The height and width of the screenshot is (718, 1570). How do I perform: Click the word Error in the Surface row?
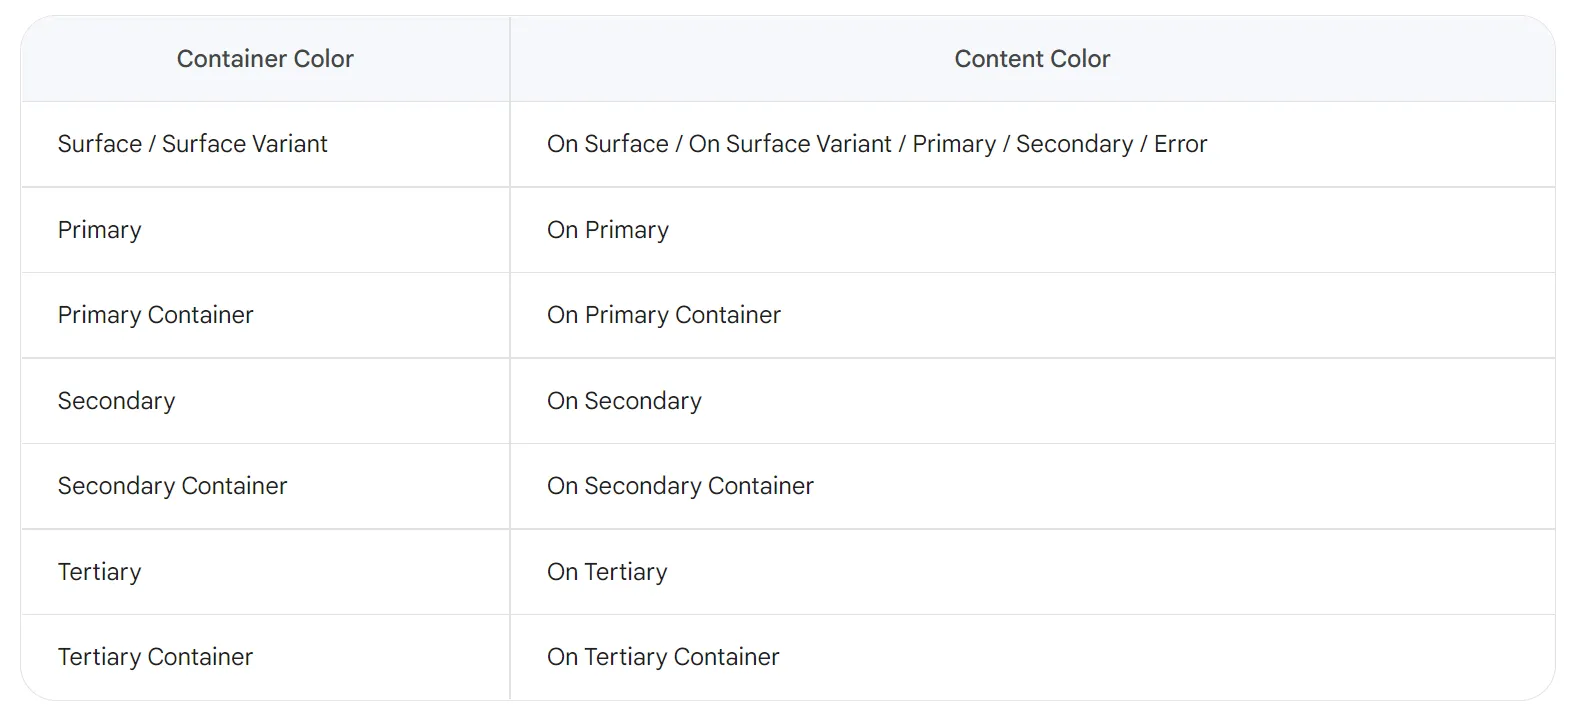click(1180, 144)
